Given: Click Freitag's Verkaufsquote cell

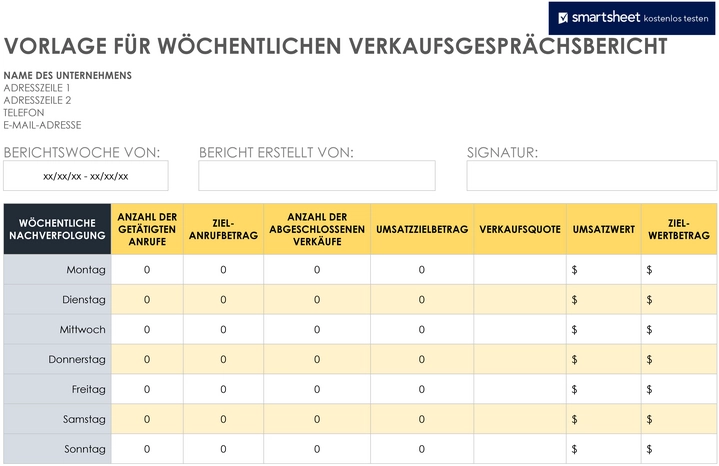Looking at the screenshot, I should (520, 389).
